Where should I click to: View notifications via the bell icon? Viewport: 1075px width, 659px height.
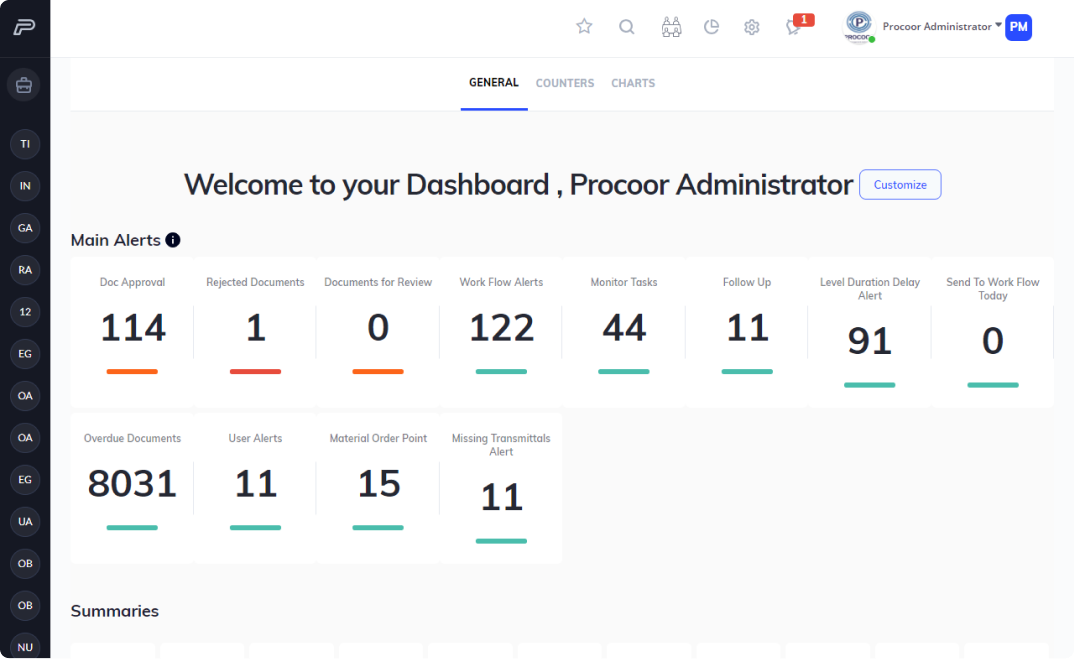tap(792, 27)
